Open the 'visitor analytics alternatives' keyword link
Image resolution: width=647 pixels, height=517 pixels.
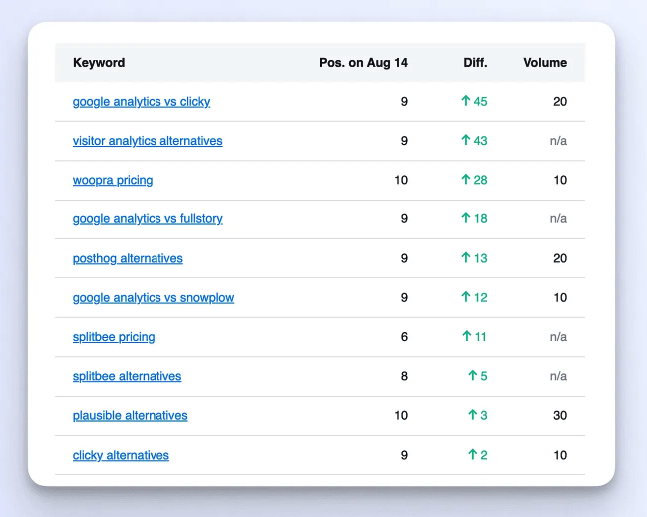pyautogui.click(x=147, y=141)
